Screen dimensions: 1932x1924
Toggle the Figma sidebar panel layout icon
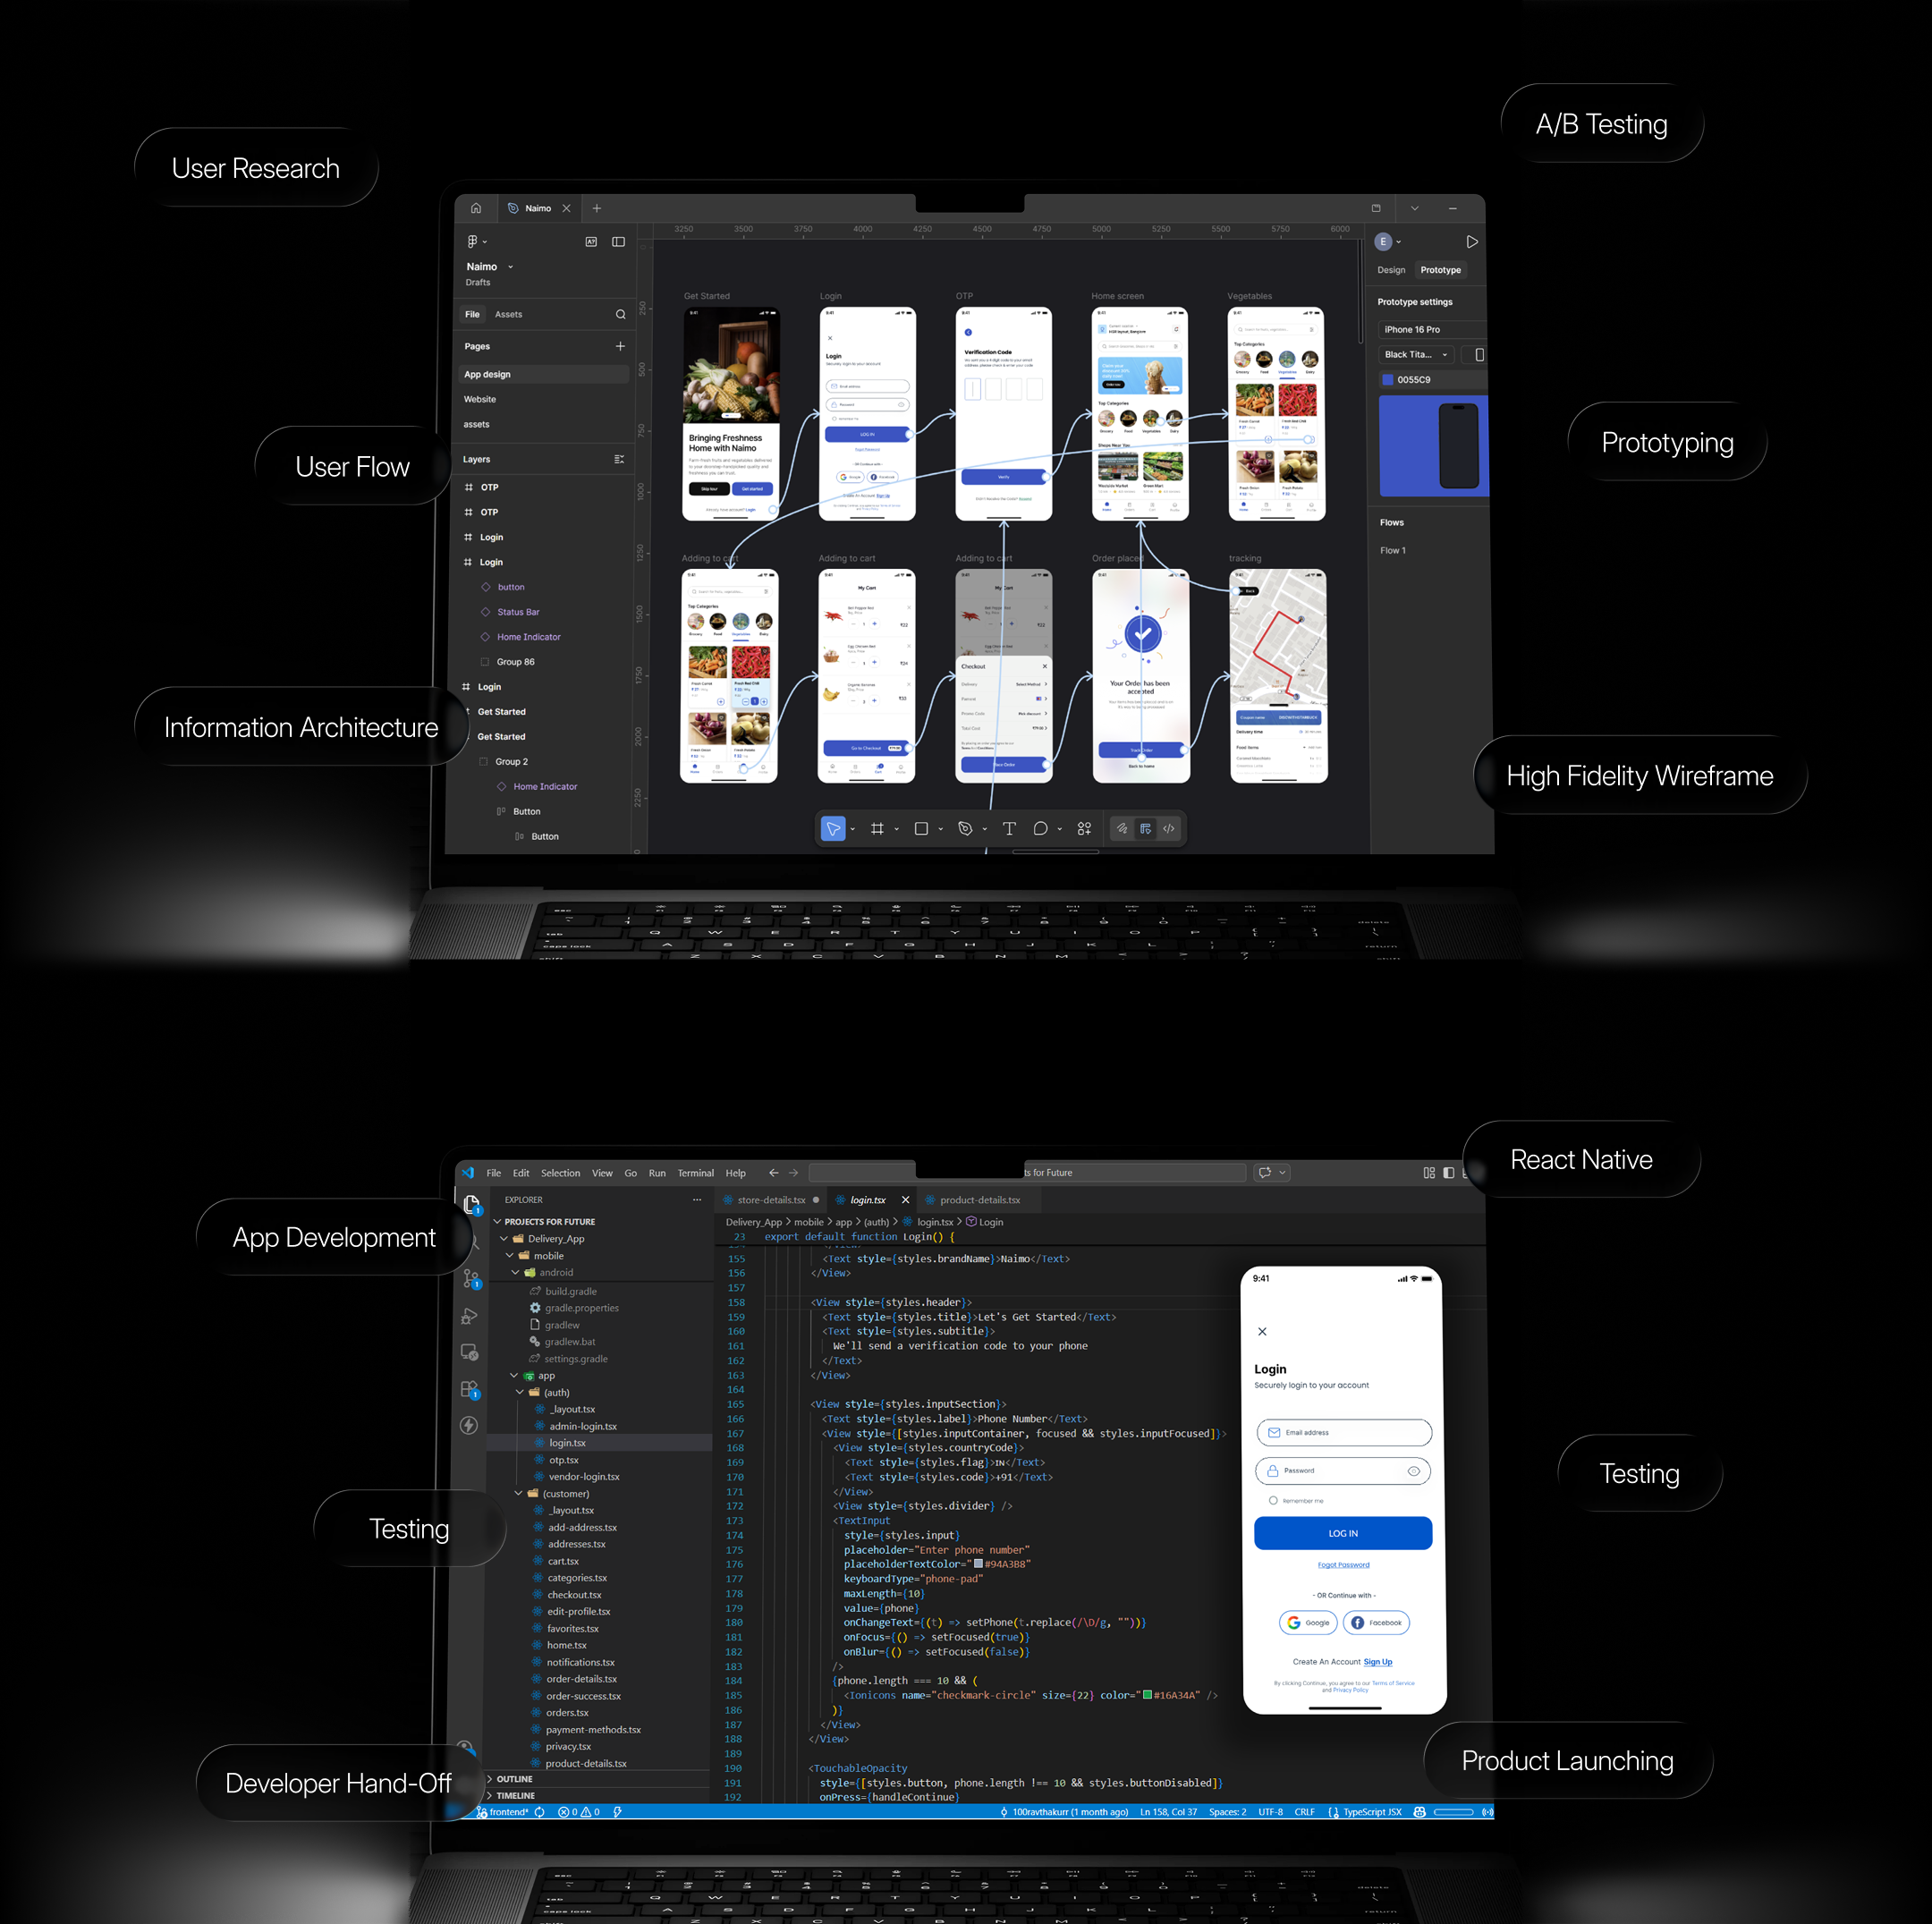click(x=618, y=242)
